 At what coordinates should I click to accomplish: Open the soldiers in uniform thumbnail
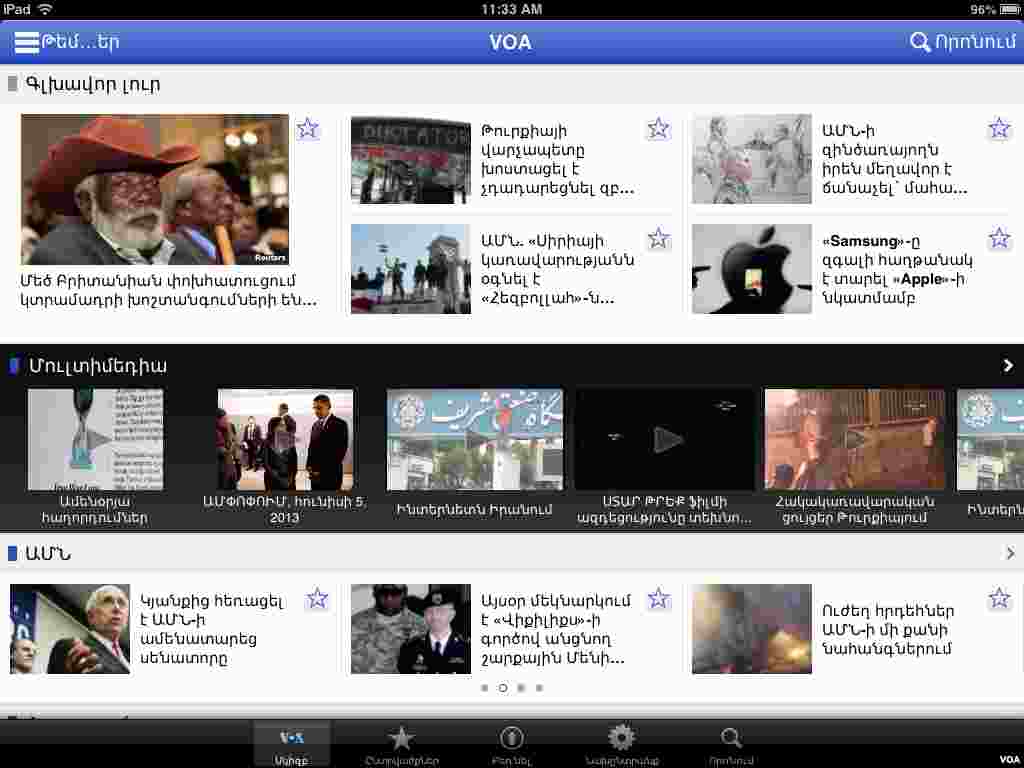click(x=411, y=629)
